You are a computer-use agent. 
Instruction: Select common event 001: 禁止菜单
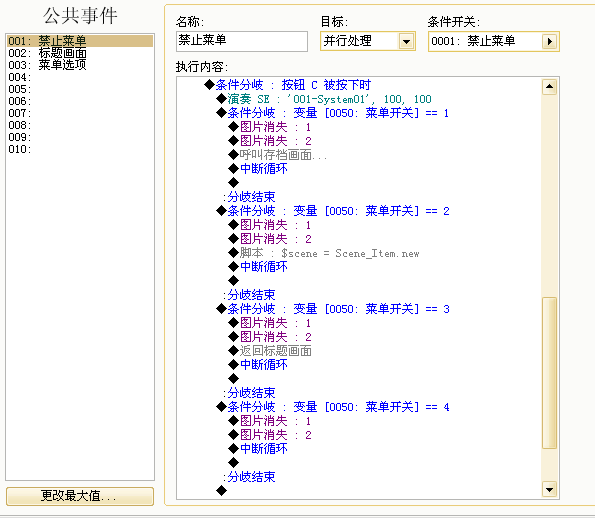pyautogui.click(x=80, y=41)
